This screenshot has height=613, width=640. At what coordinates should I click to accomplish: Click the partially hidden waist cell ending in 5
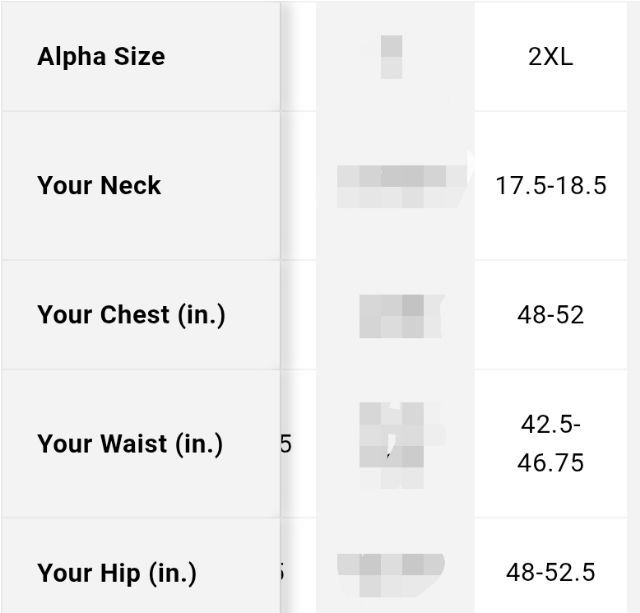click(x=290, y=443)
